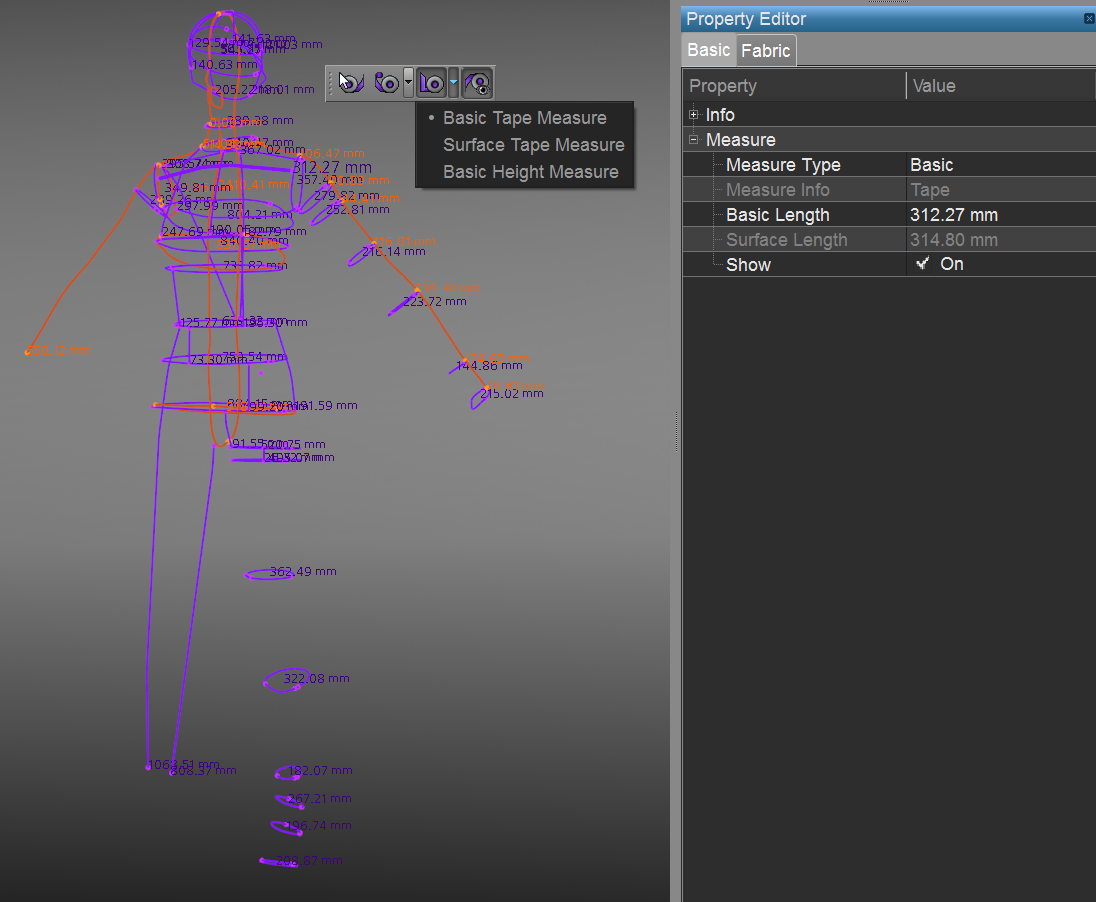
Task: Click the 362.49 mm thigh measurement label
Action: tap(303, 571)
